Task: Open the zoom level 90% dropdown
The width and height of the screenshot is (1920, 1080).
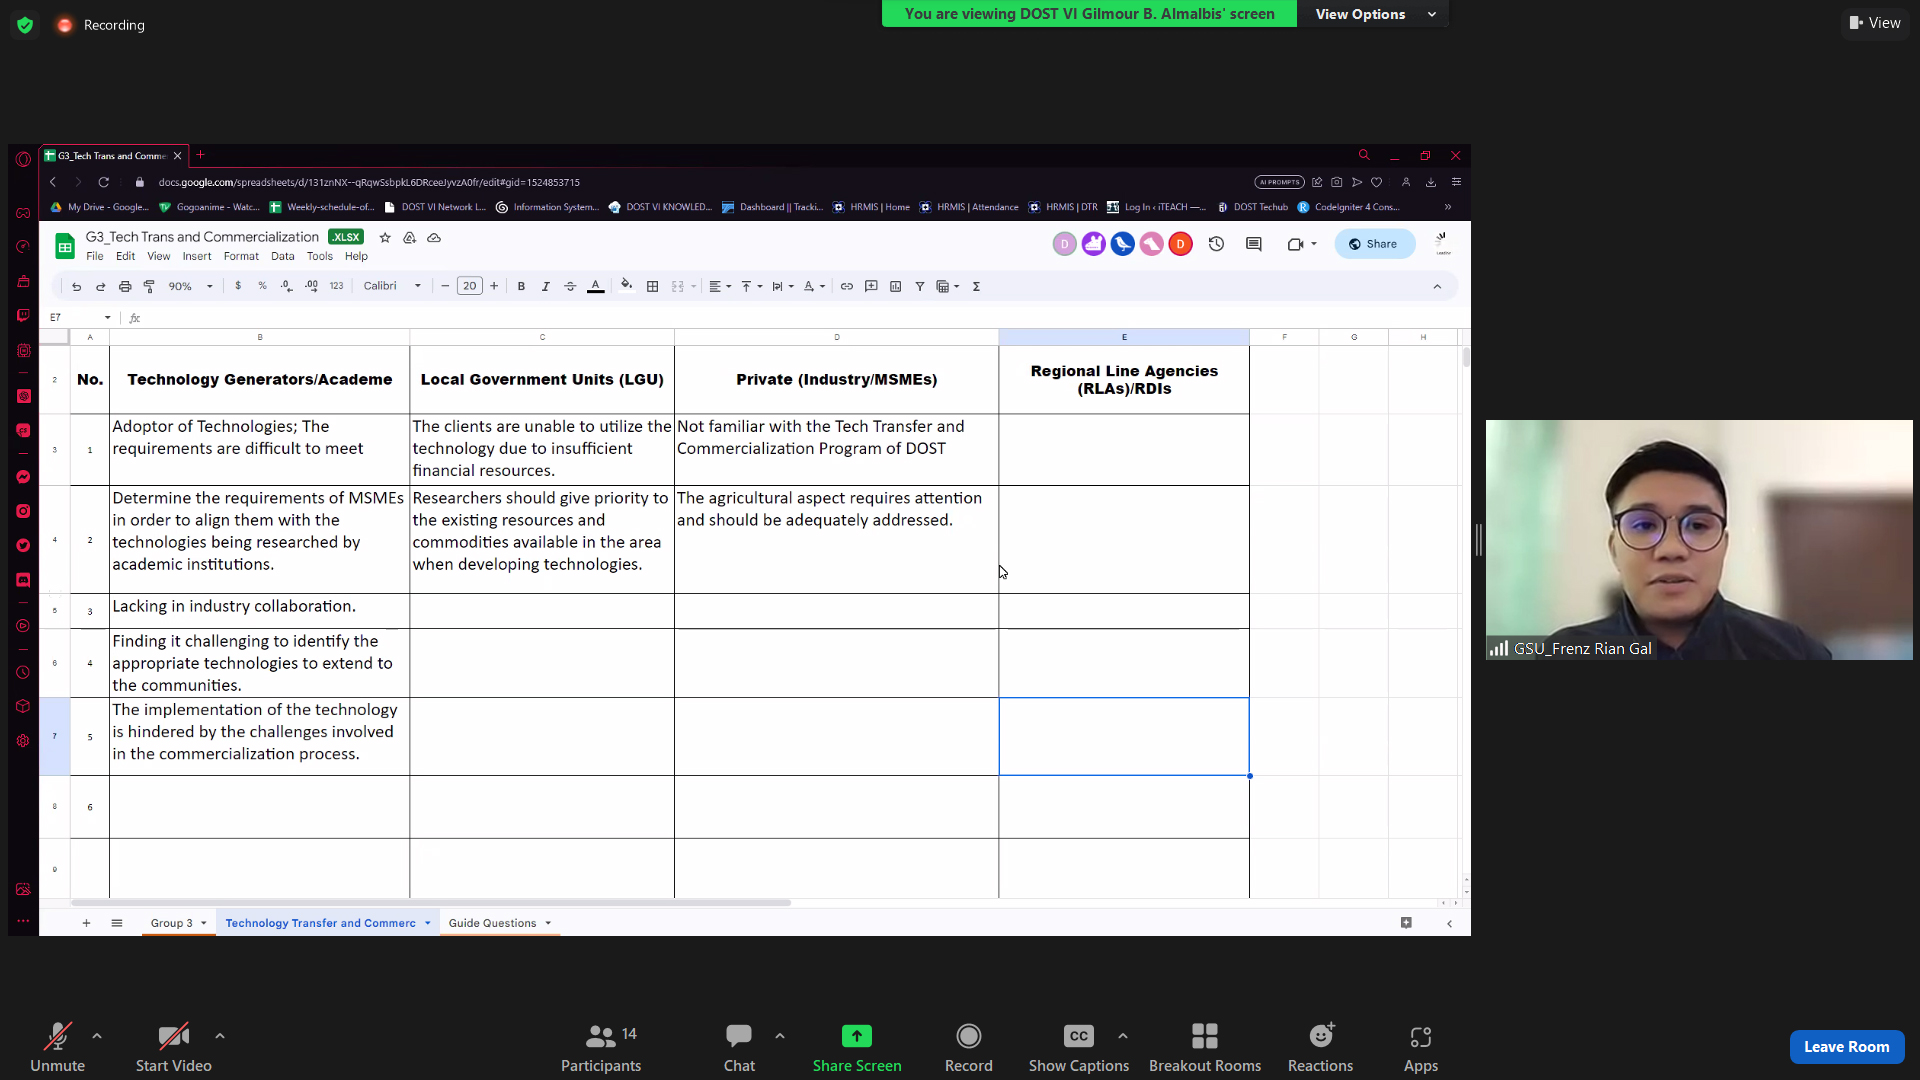Action: 191,286
